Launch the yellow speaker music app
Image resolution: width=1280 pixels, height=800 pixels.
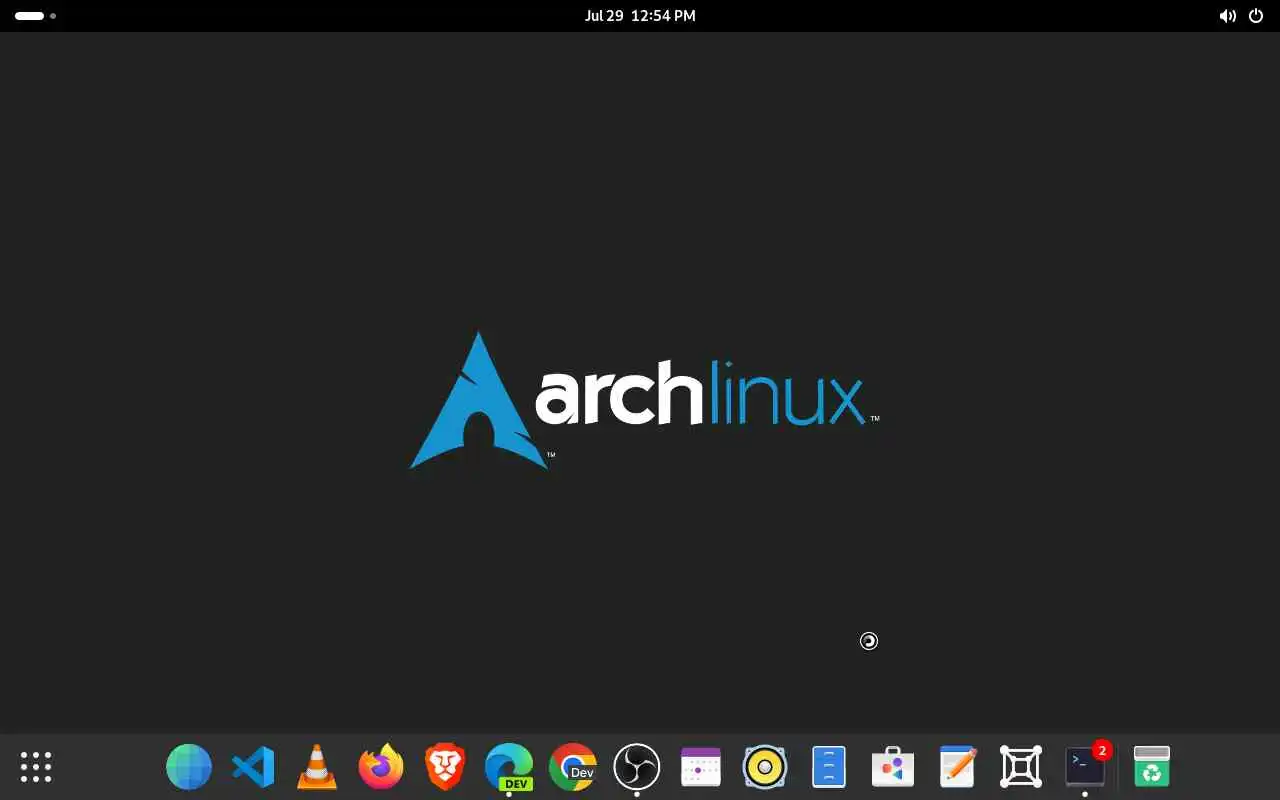pyautogui.click(x=765, y=767)
